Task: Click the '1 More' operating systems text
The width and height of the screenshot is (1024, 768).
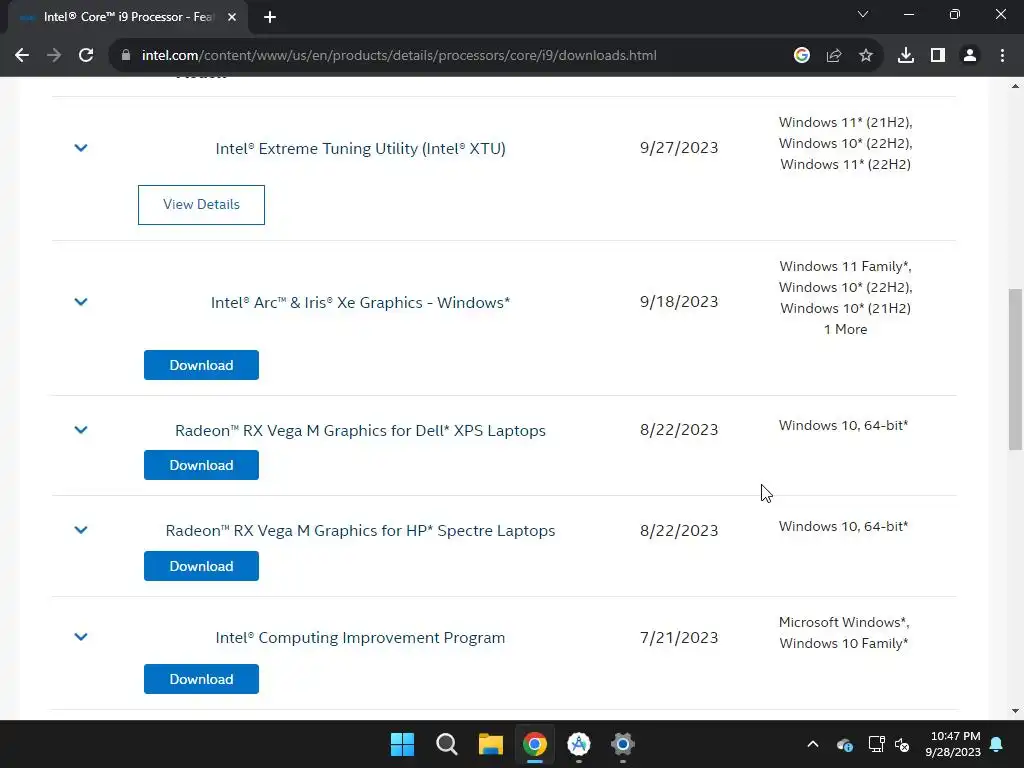Action: coord(845,330)
